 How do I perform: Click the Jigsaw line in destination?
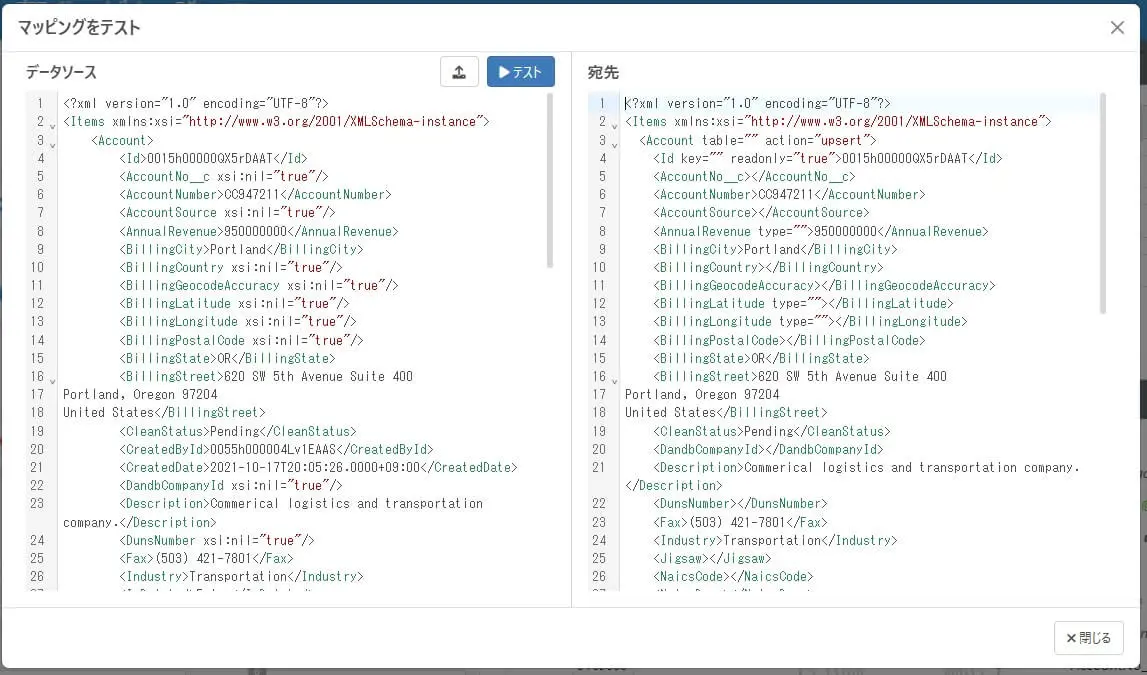click(712, 558)
